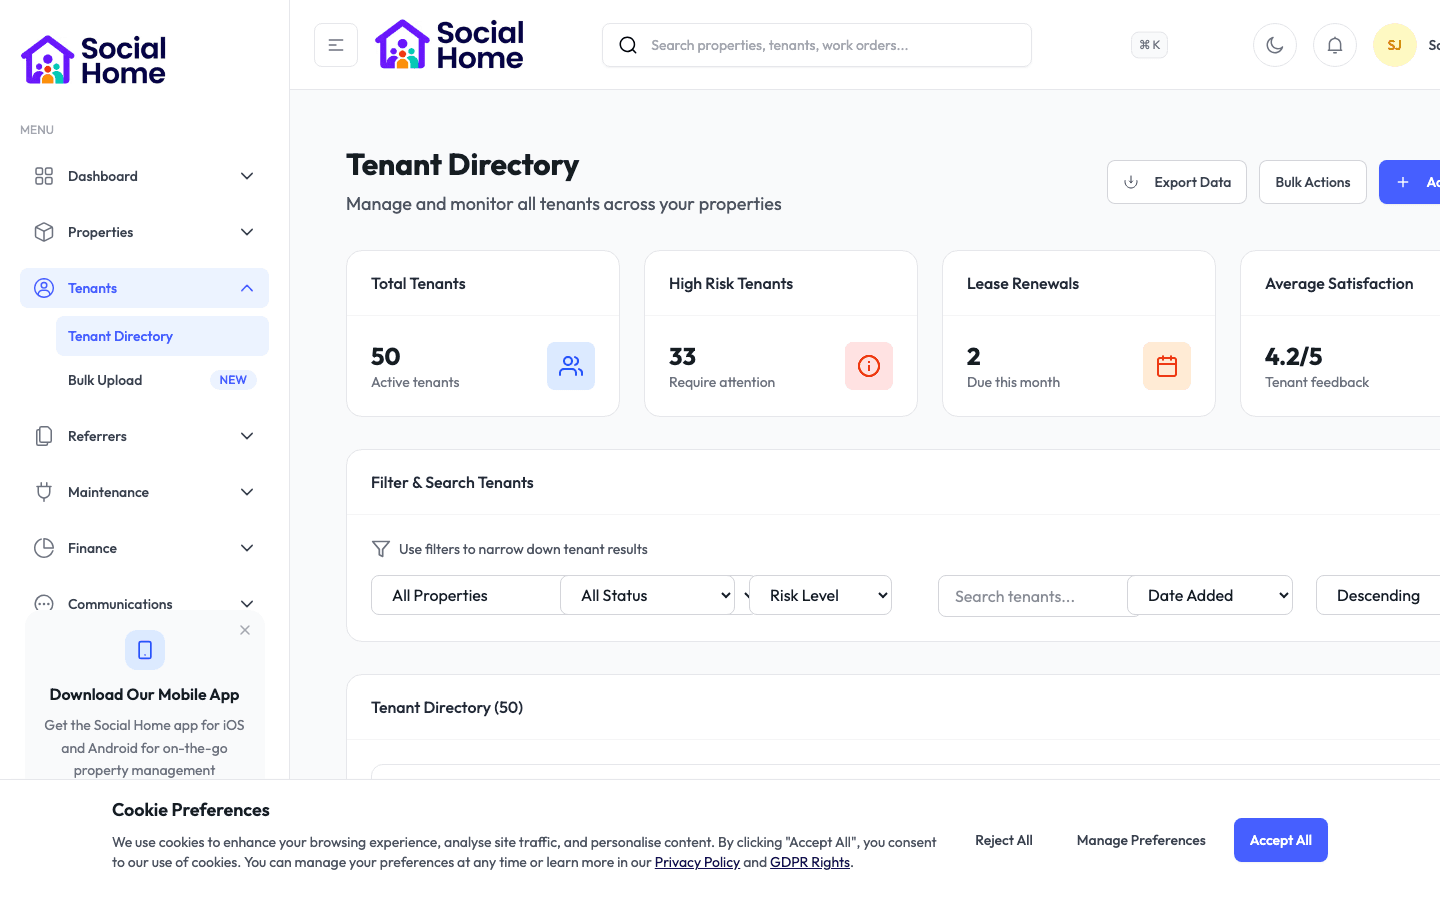Open notifications bell icon
Screen dimensions: 1440x900
click(x=1334, y=45)
